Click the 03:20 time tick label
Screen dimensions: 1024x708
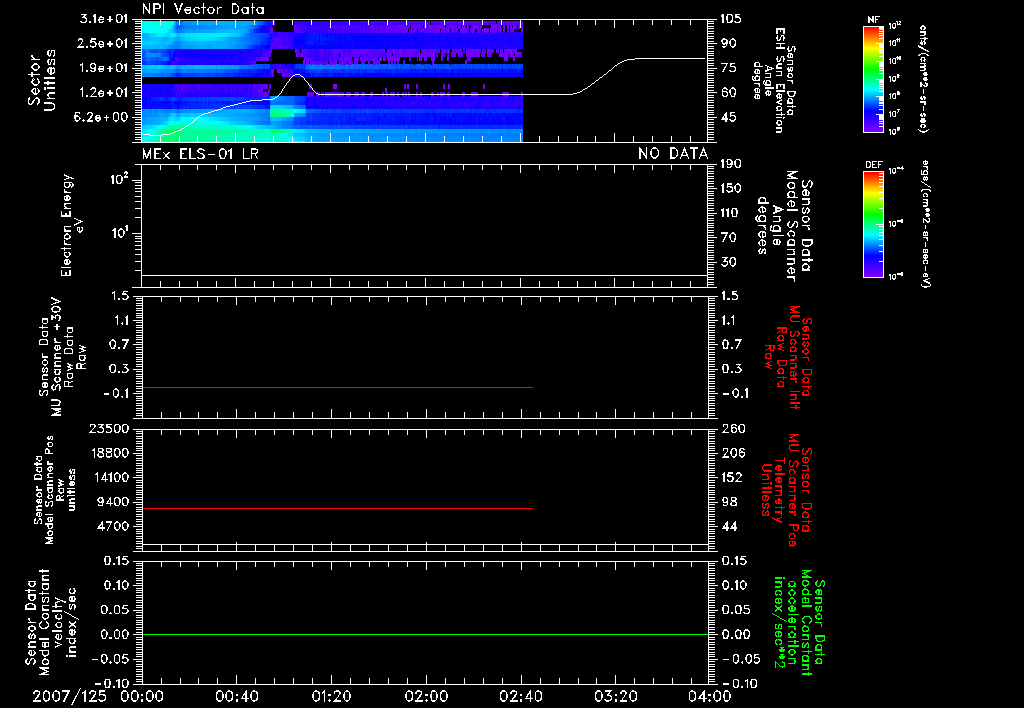615,696
